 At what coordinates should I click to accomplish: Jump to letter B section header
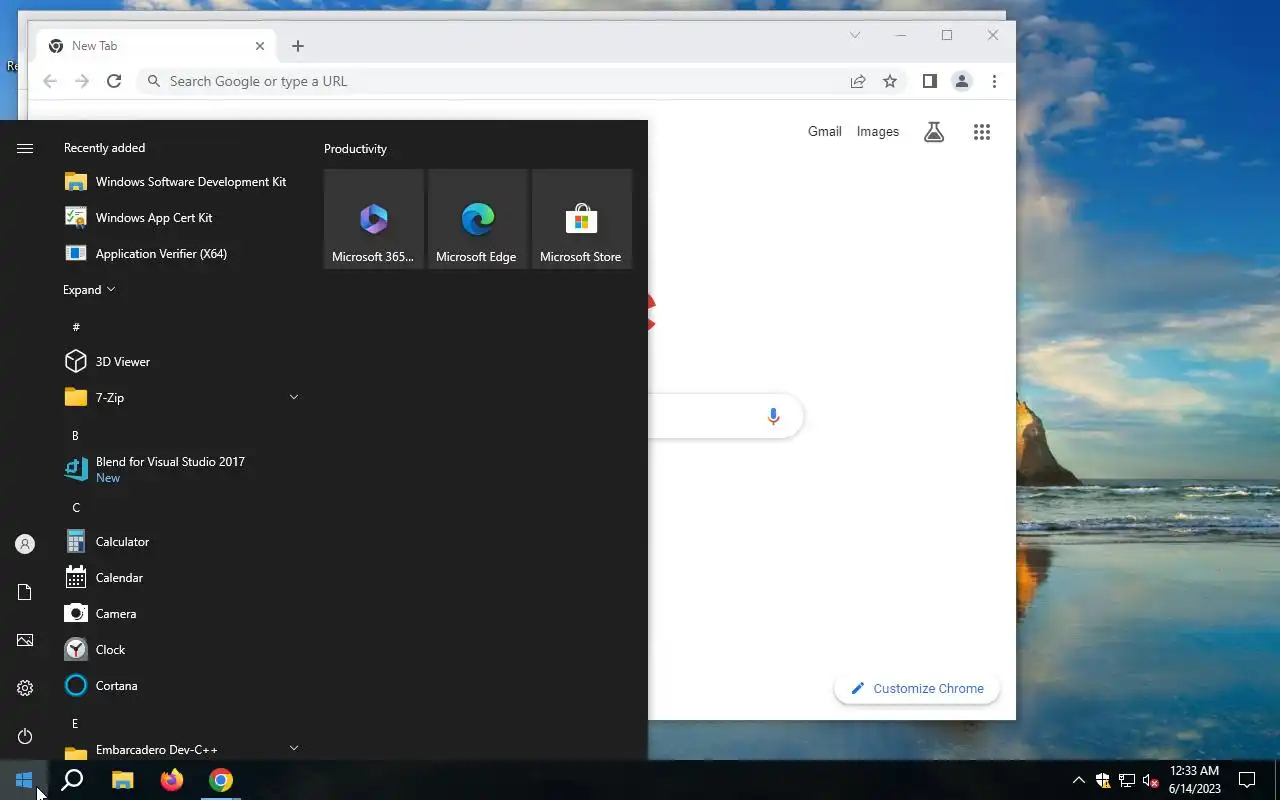point(75,435)
